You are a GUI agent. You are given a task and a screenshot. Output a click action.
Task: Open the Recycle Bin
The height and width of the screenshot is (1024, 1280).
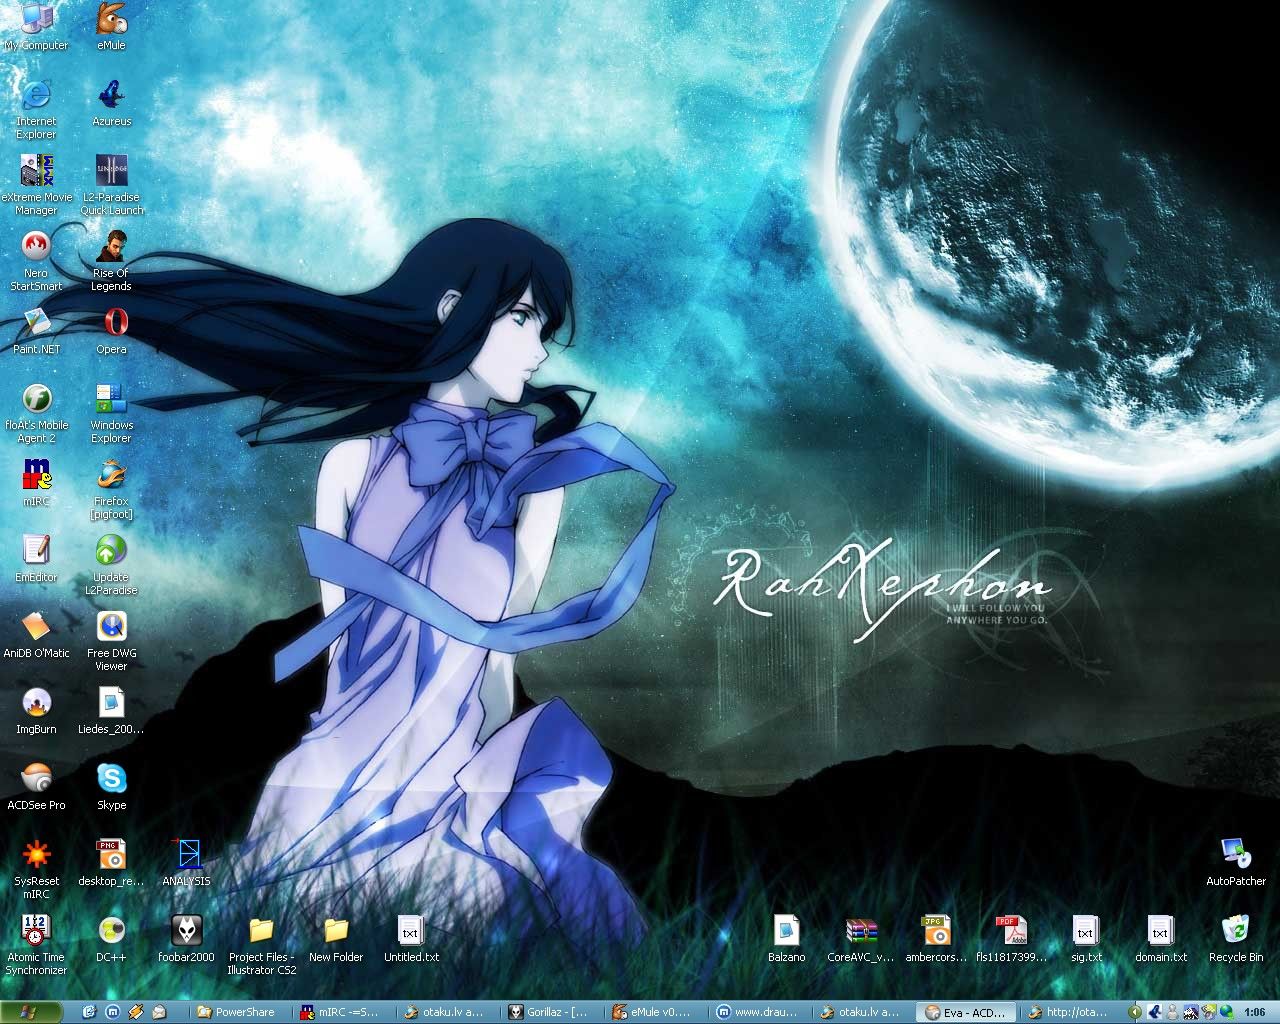point(1236,939)
